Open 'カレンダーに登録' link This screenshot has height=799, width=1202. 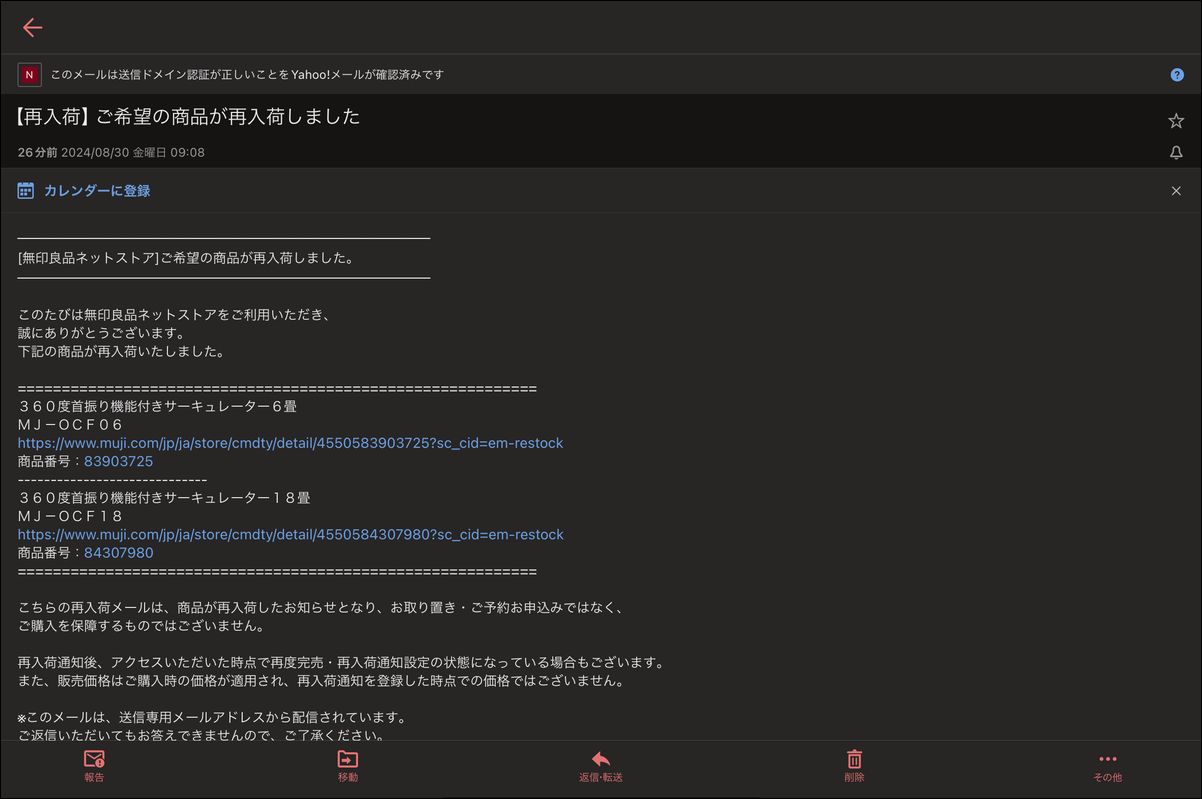pos(97,190)
